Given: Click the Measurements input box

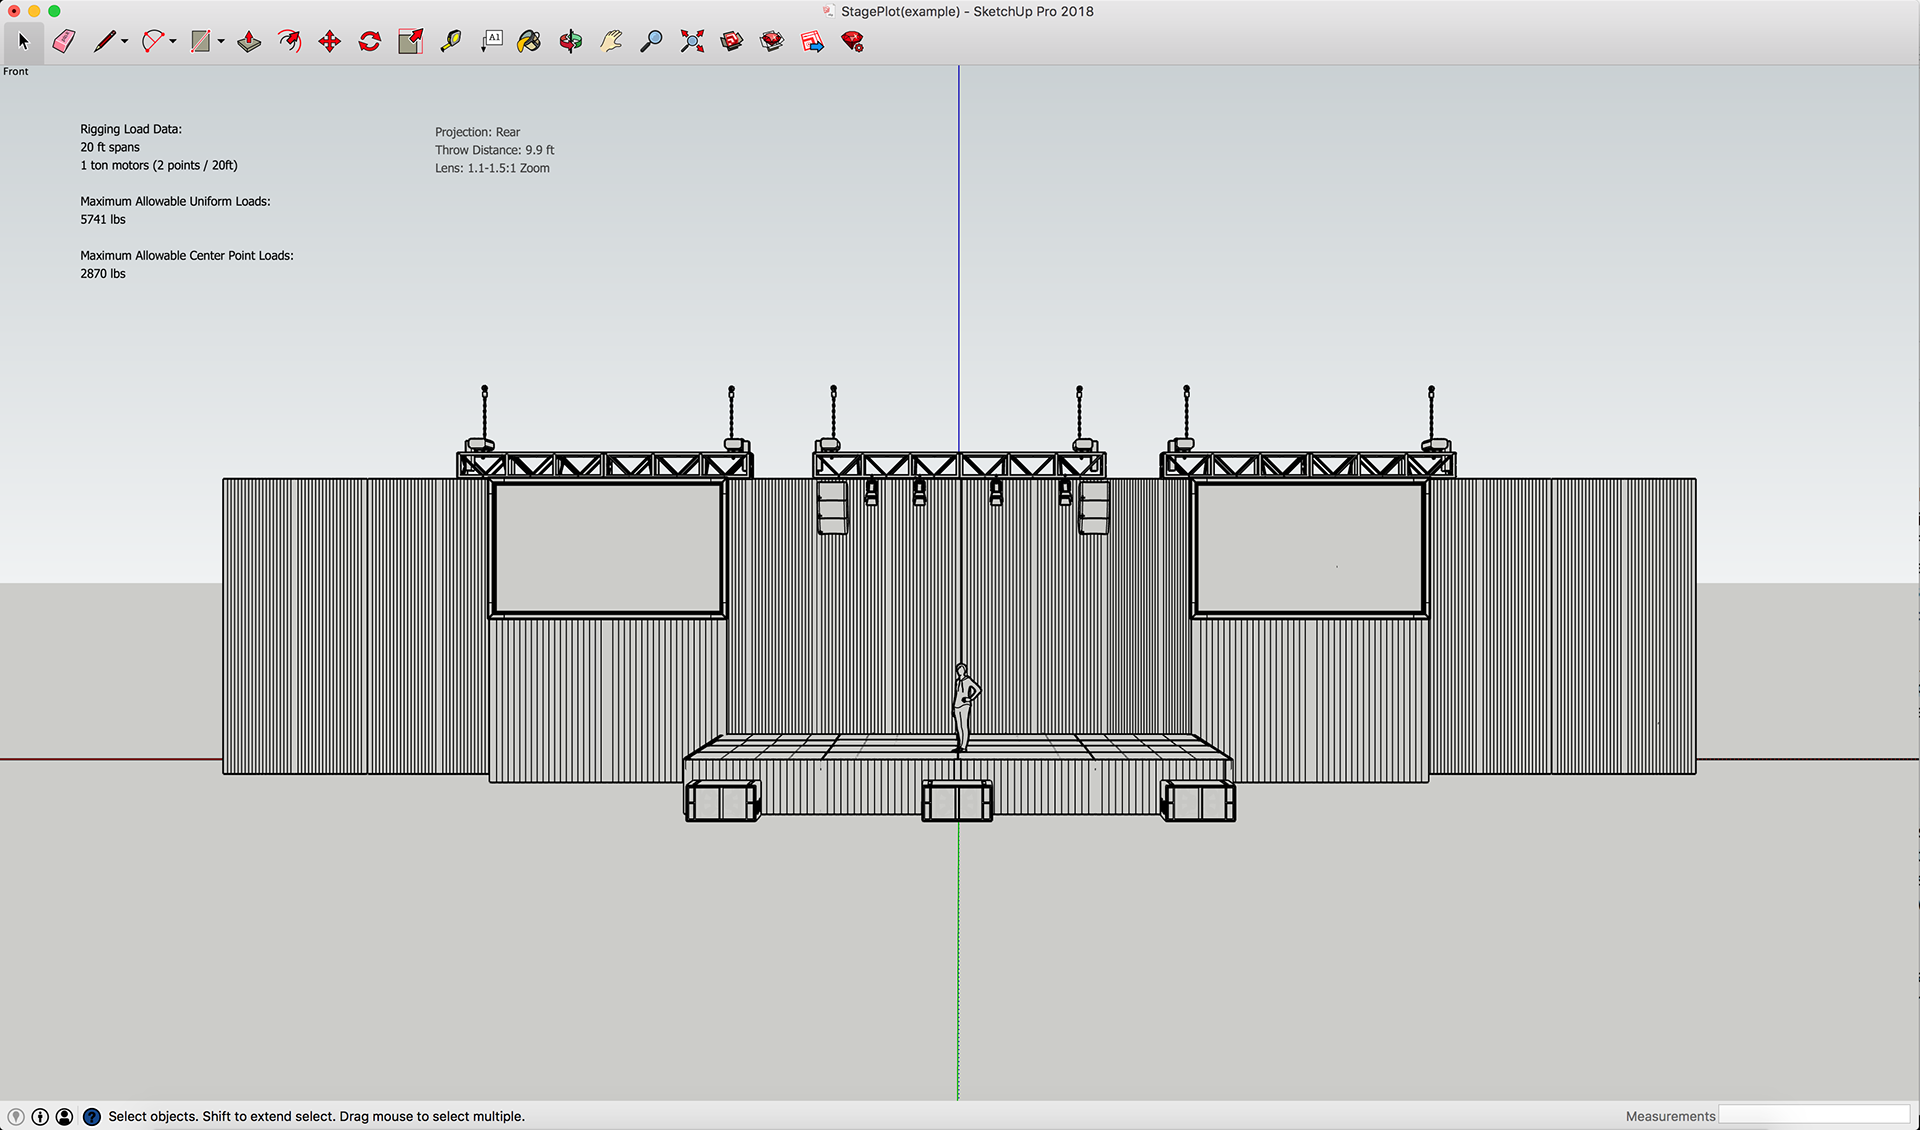Looking at the screenshot, I should (x=1813, y=1115).
